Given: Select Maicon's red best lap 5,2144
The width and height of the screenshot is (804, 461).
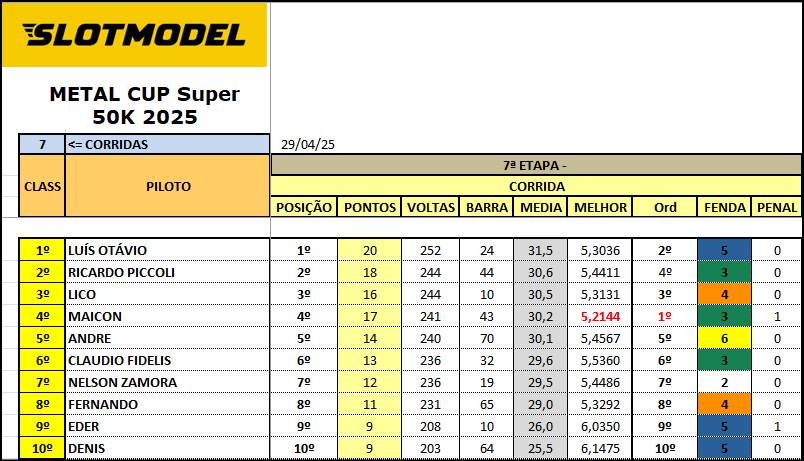Looking at the screenshot, I should 600,316.
